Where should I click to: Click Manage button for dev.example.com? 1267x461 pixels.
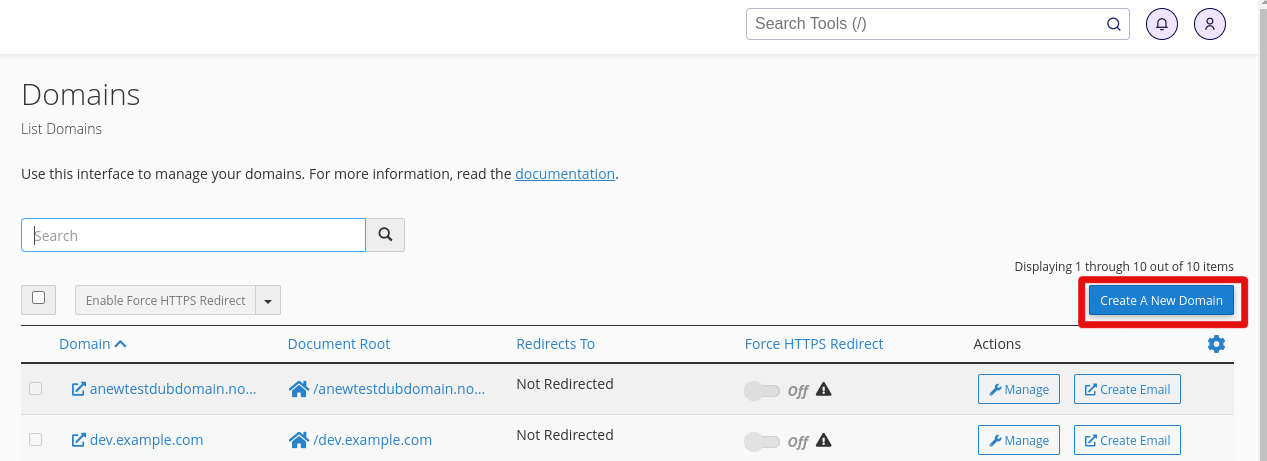[1018, 441]
